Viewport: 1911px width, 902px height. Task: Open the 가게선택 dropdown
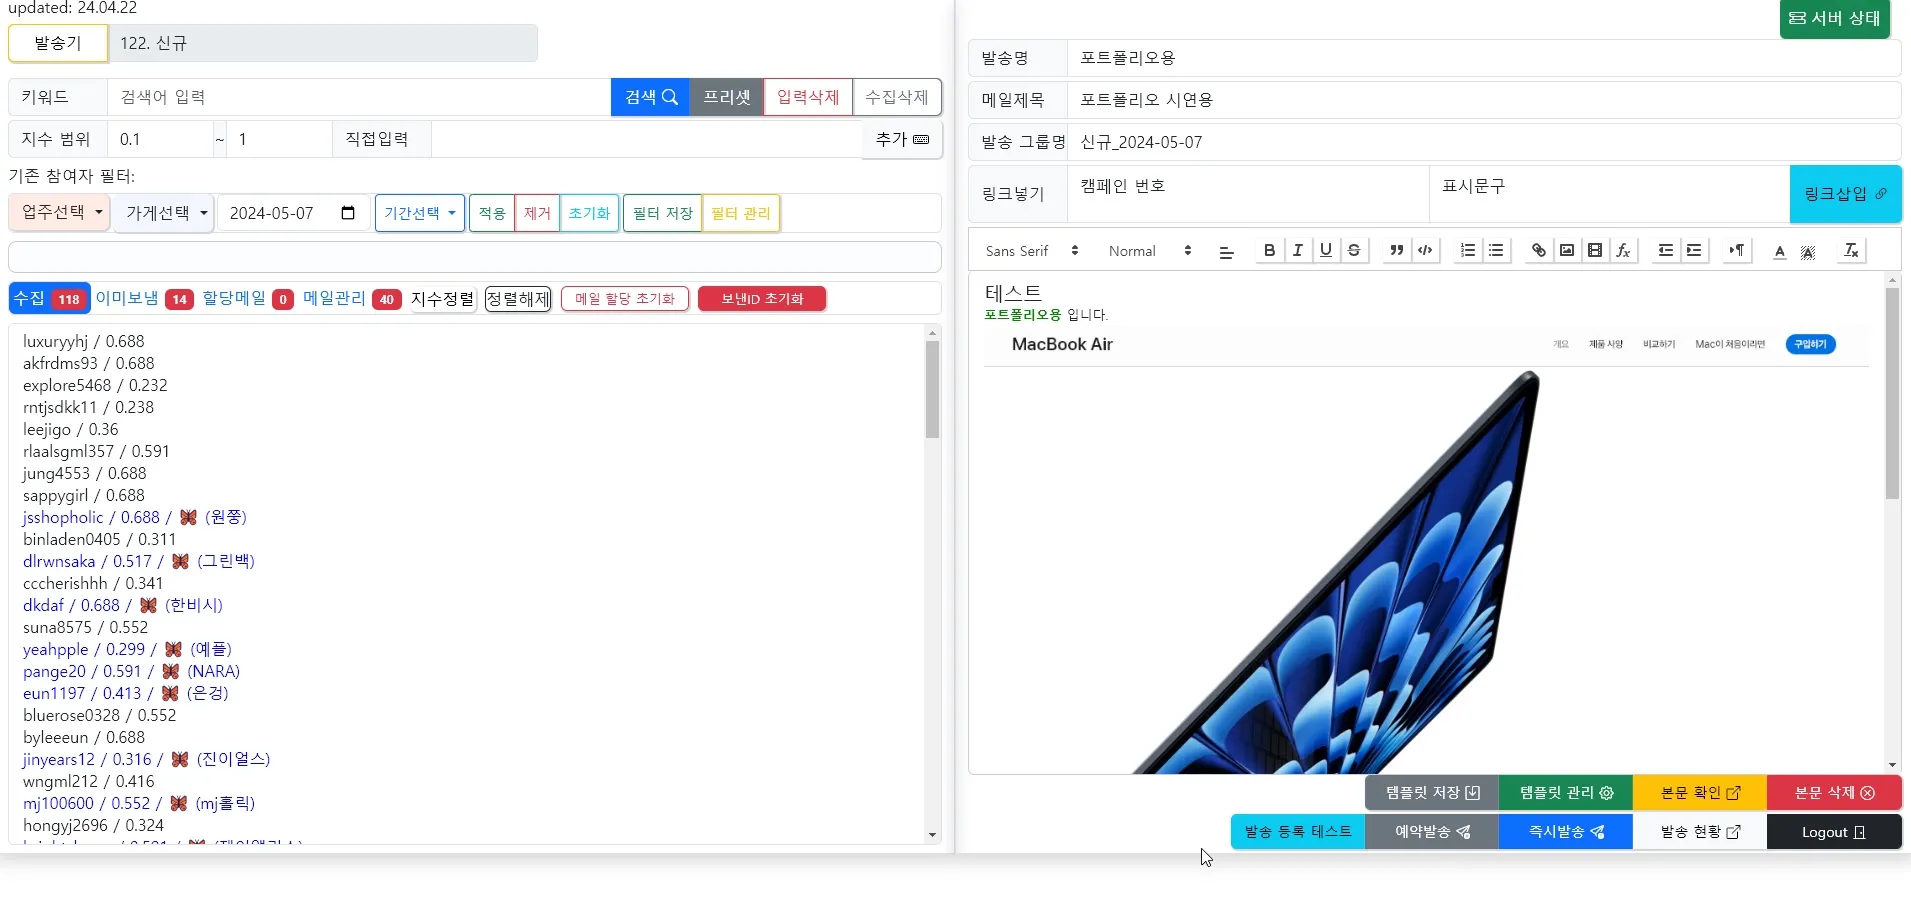163,213
